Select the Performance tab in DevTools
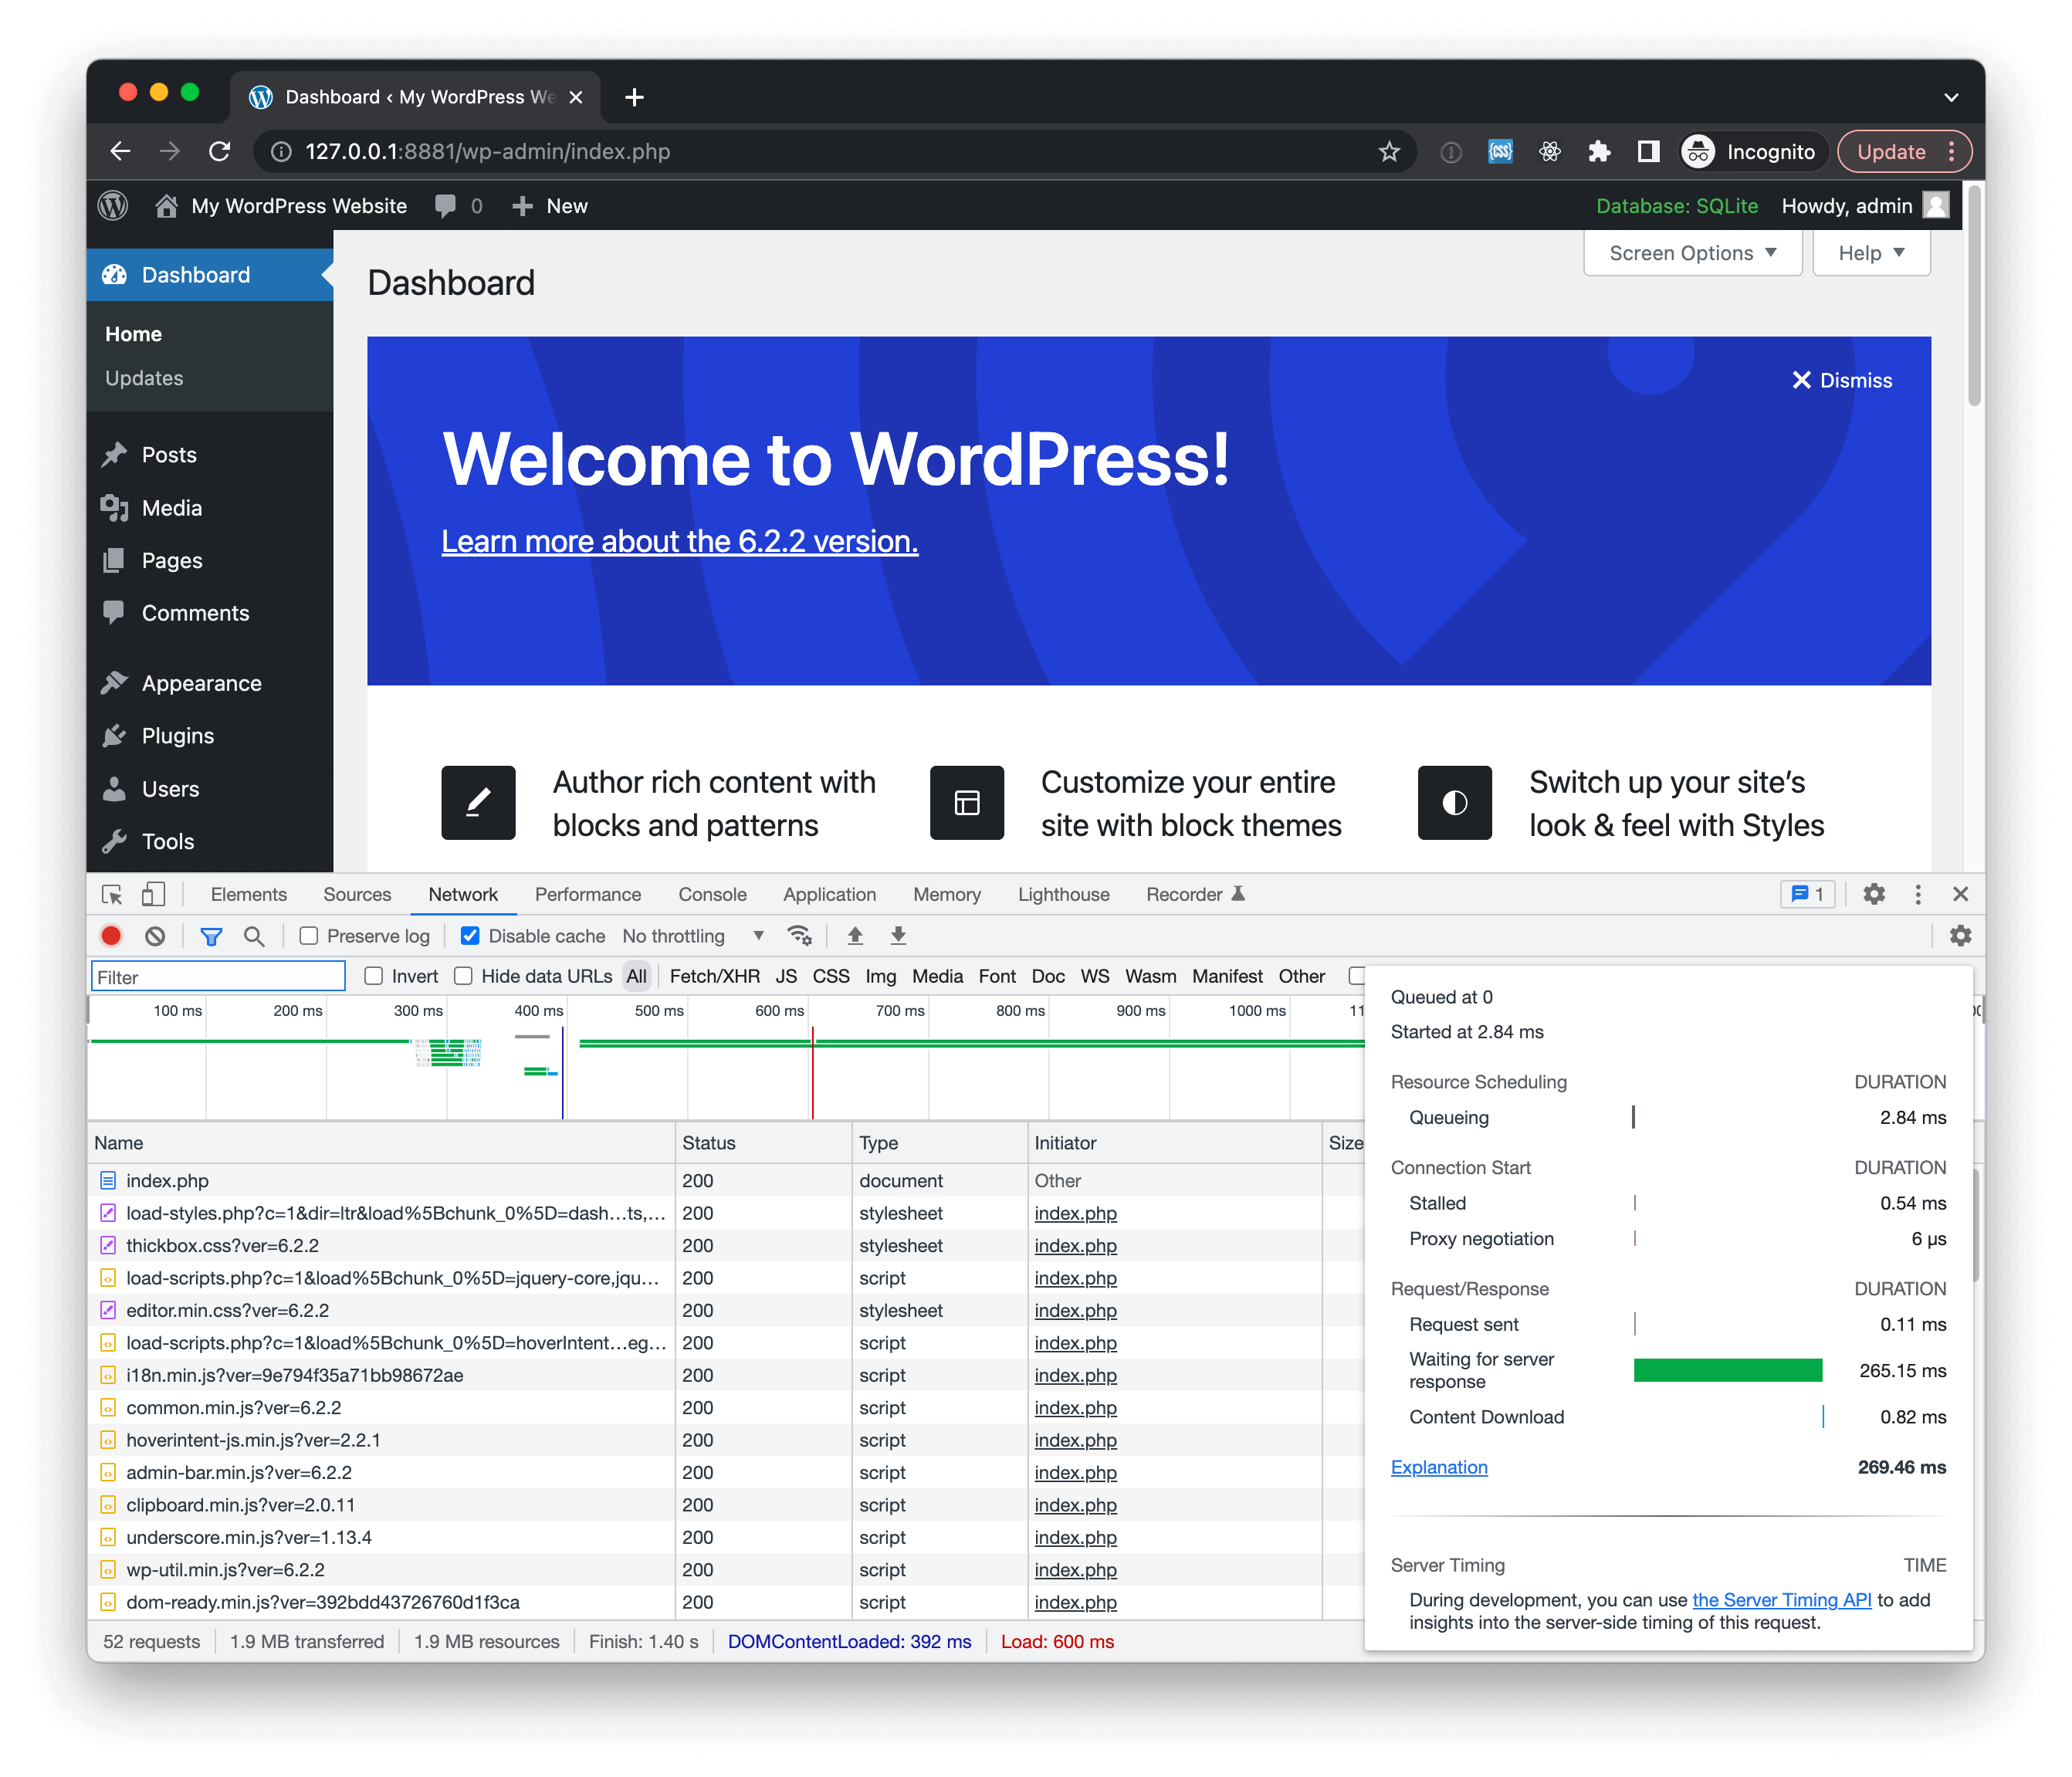Screen dimensions: 2072x1777 pyautogui.click(x=588, y=895)
